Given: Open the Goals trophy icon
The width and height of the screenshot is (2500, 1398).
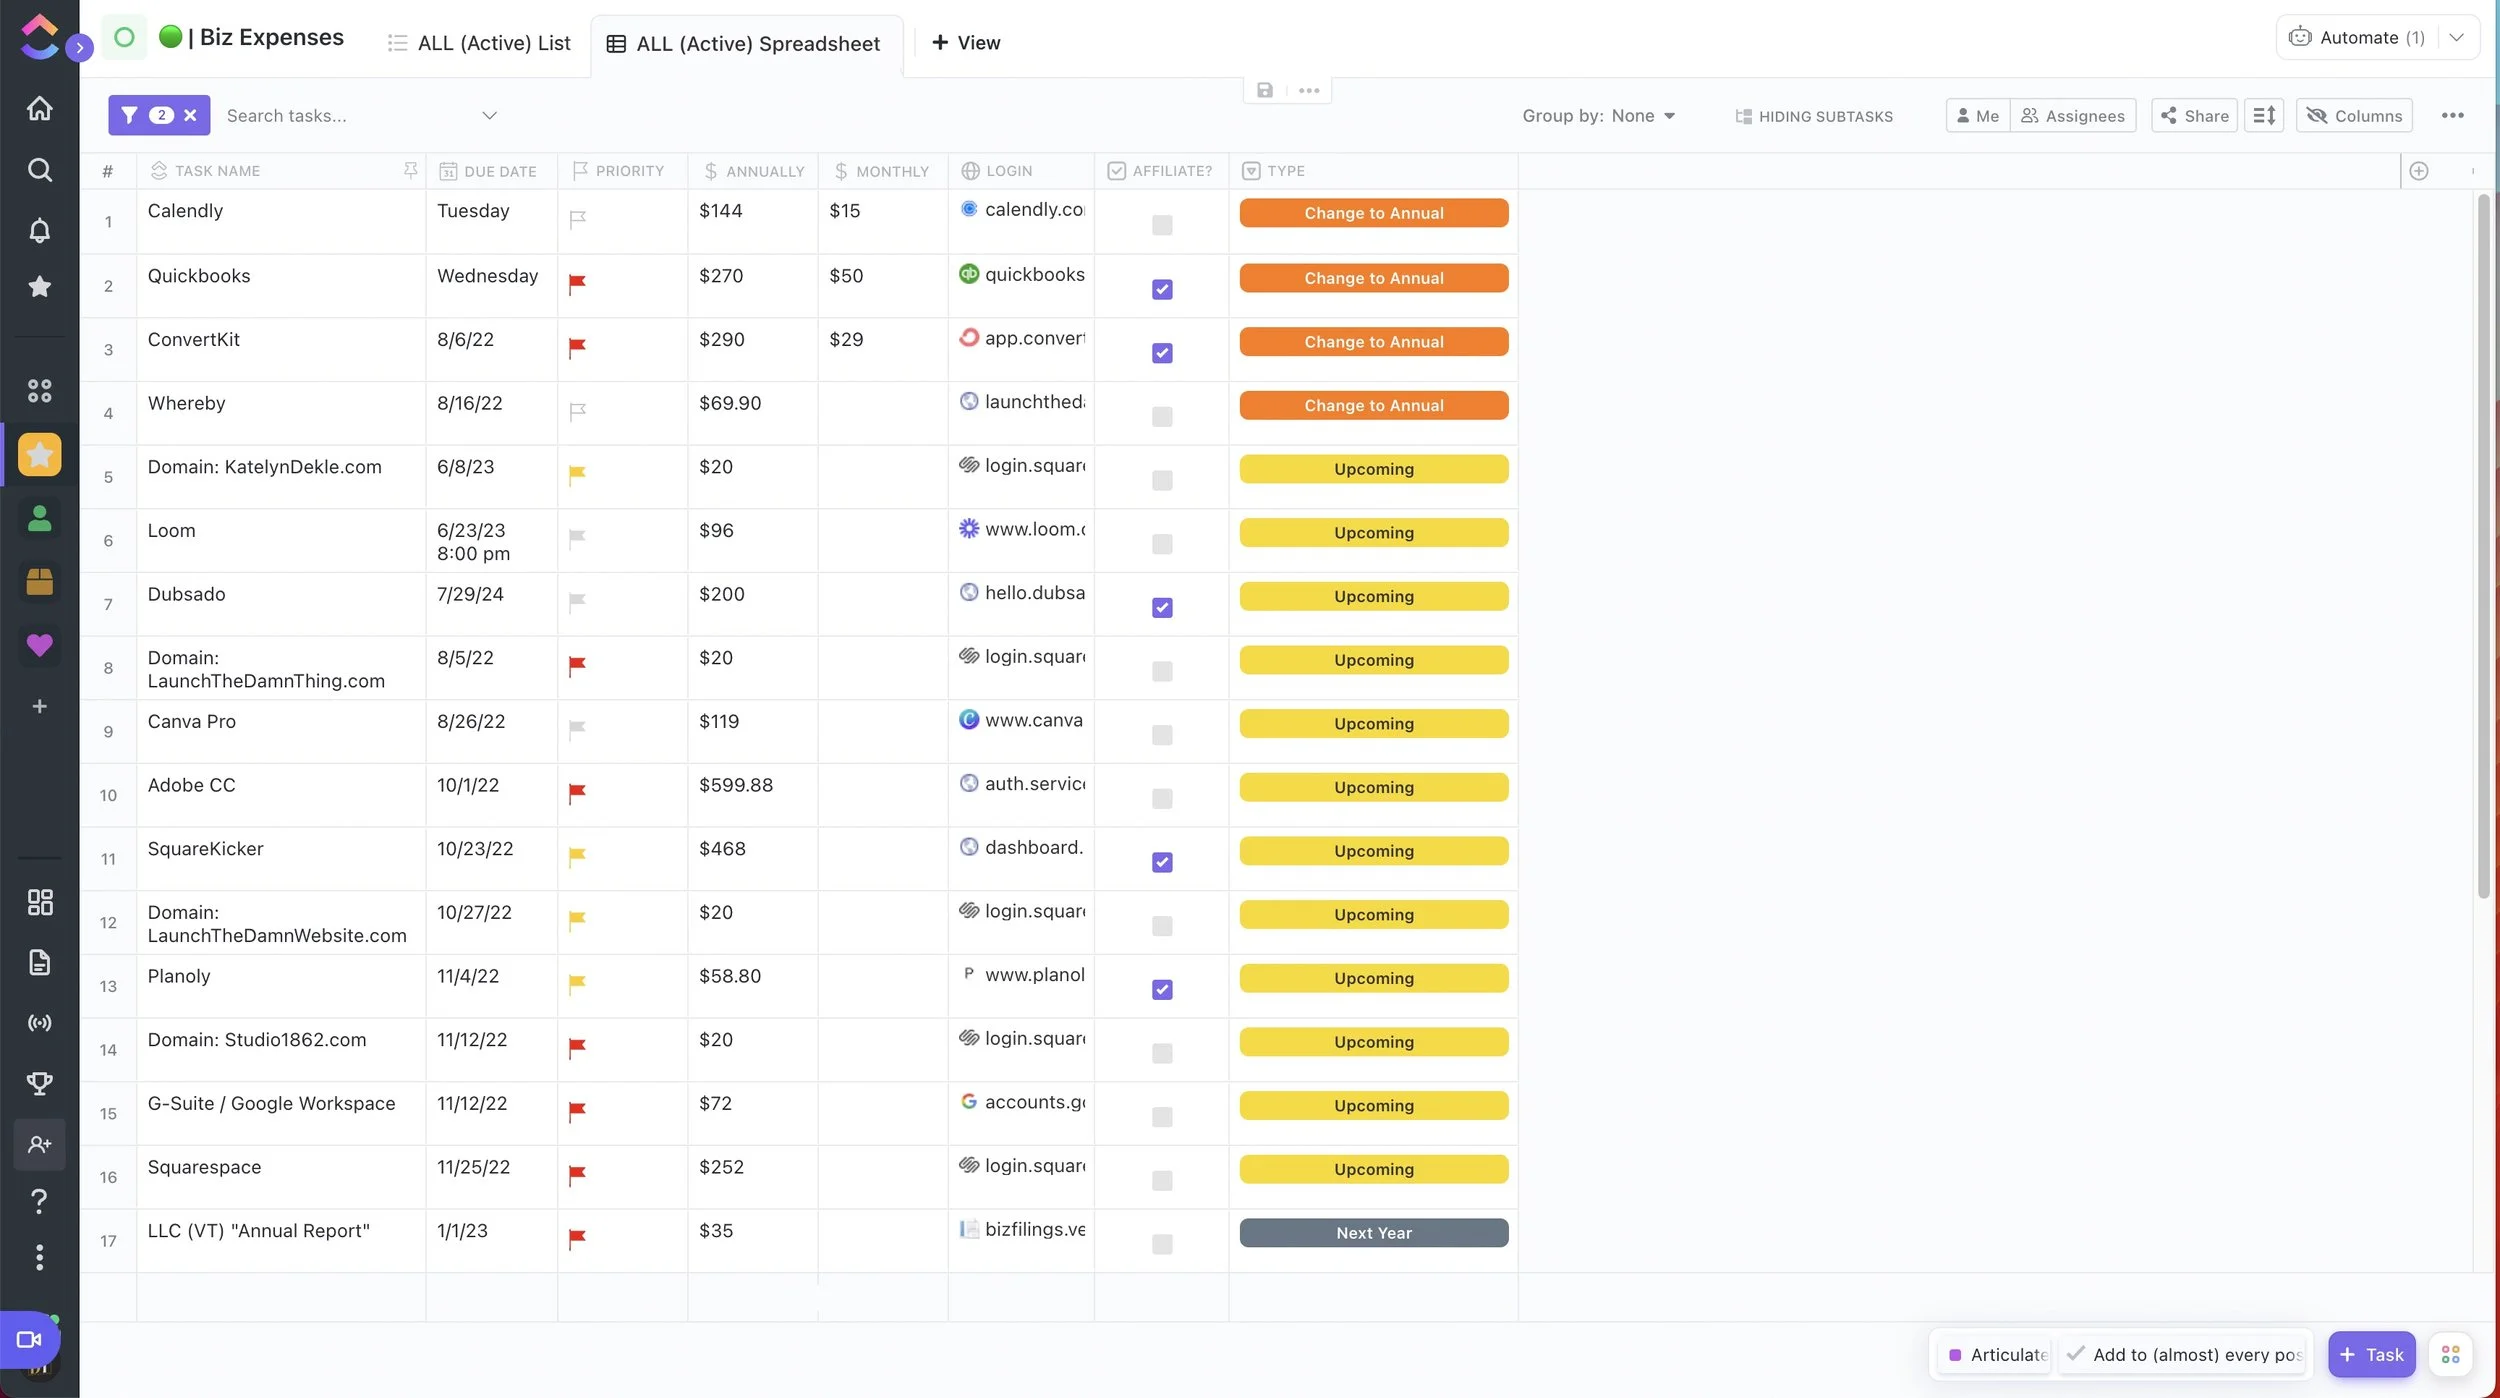Looking at the screenshot, I should click(x=39, y=1083).
